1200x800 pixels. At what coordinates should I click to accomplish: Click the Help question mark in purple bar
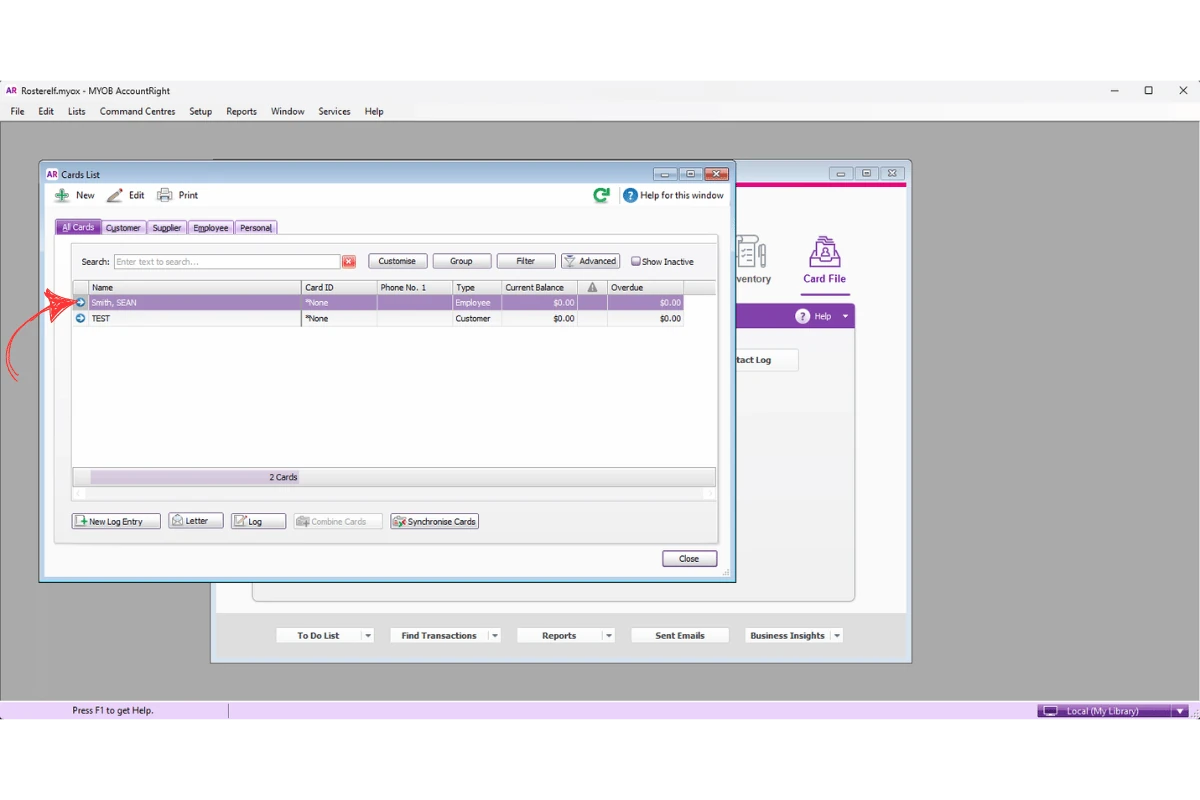802,316
